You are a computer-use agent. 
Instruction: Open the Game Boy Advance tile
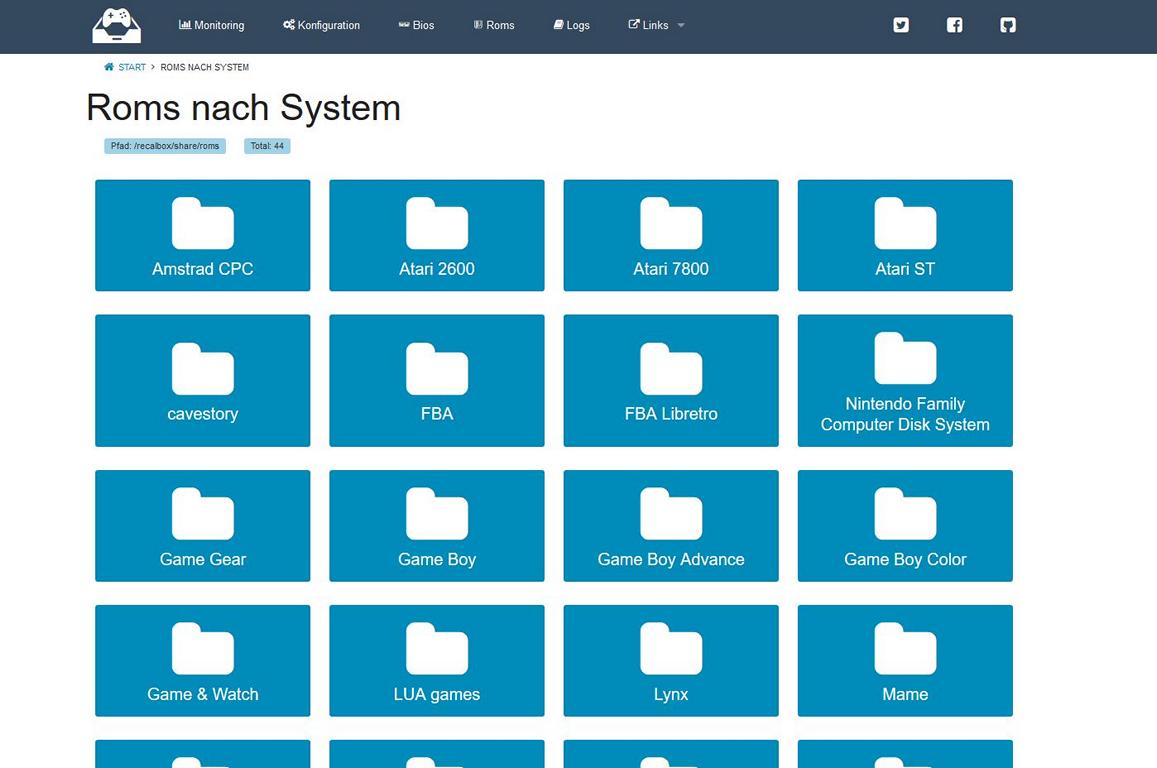tap(670, 525)
